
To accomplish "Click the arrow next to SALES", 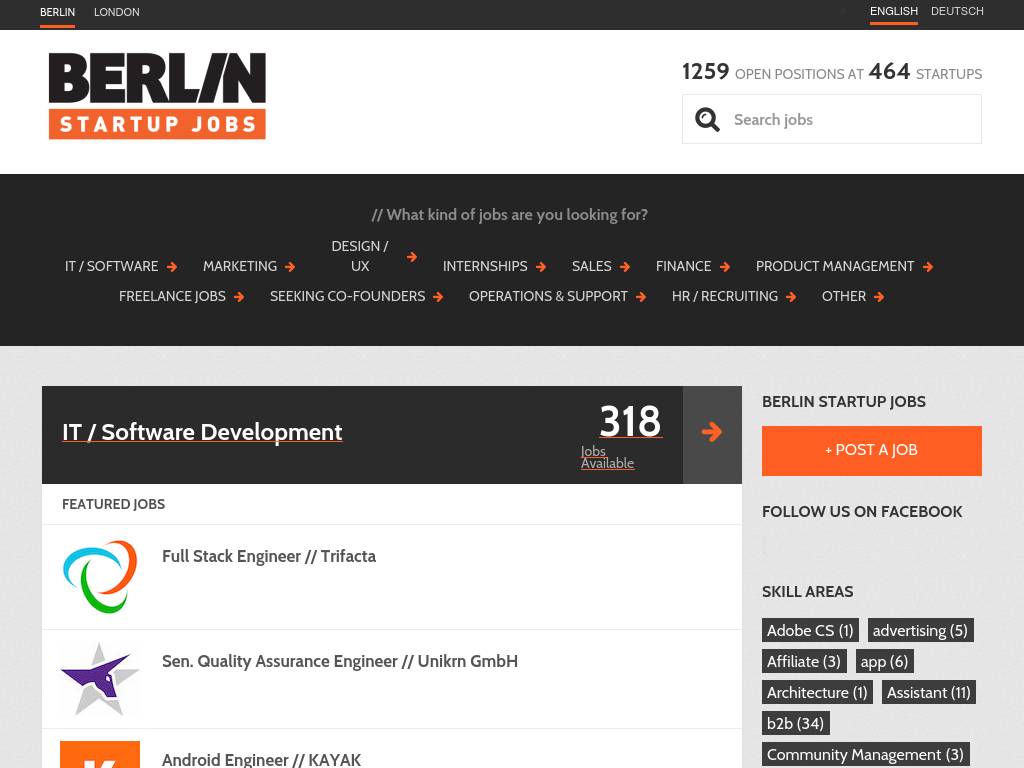I will 625,267.
